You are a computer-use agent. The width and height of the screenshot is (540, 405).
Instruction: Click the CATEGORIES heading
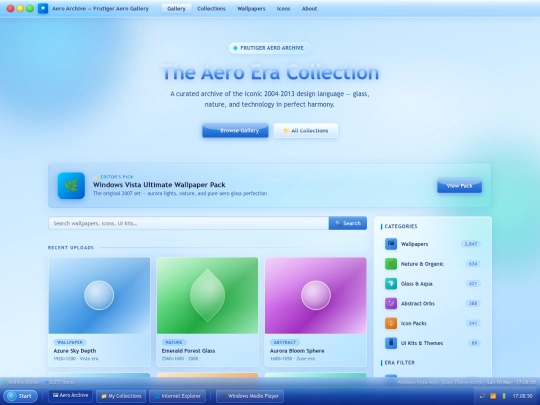pos(401,226)
